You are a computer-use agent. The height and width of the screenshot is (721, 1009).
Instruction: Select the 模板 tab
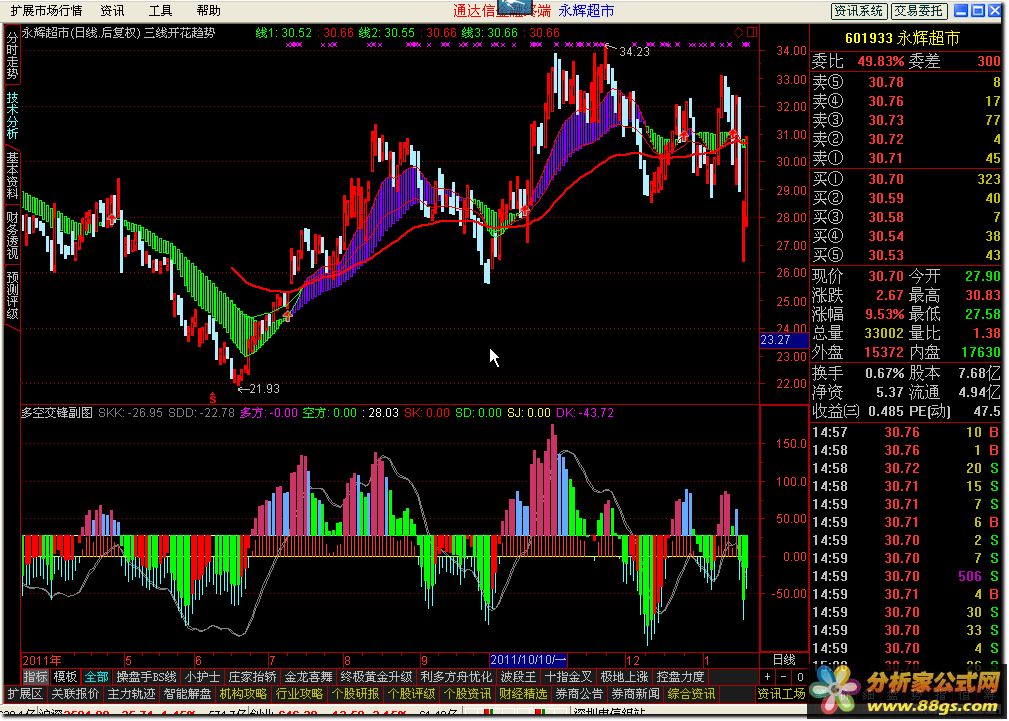point(66,677)
